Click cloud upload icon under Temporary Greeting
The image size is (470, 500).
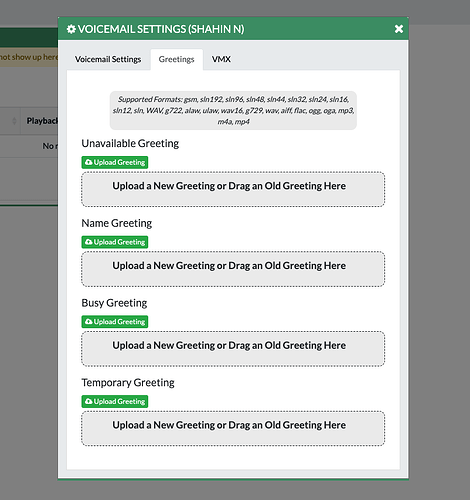[x=88, y=401]
